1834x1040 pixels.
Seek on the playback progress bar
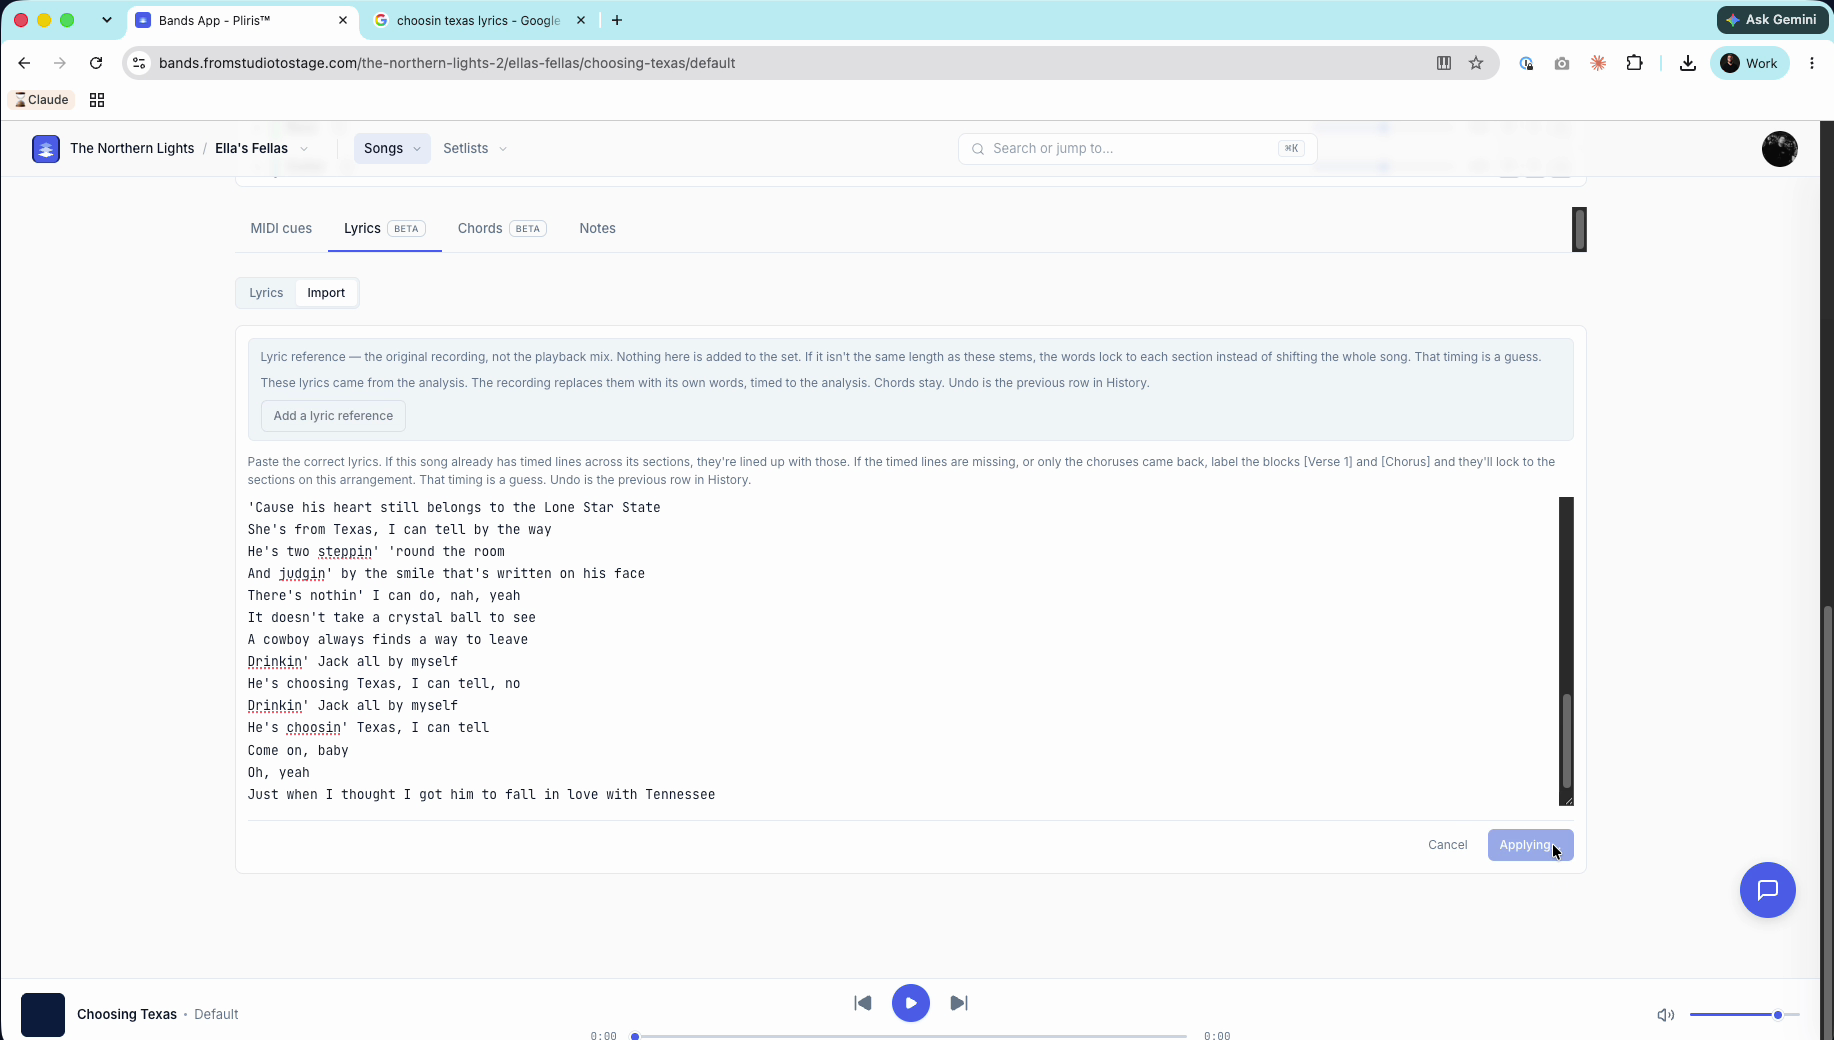(910, 1036)
